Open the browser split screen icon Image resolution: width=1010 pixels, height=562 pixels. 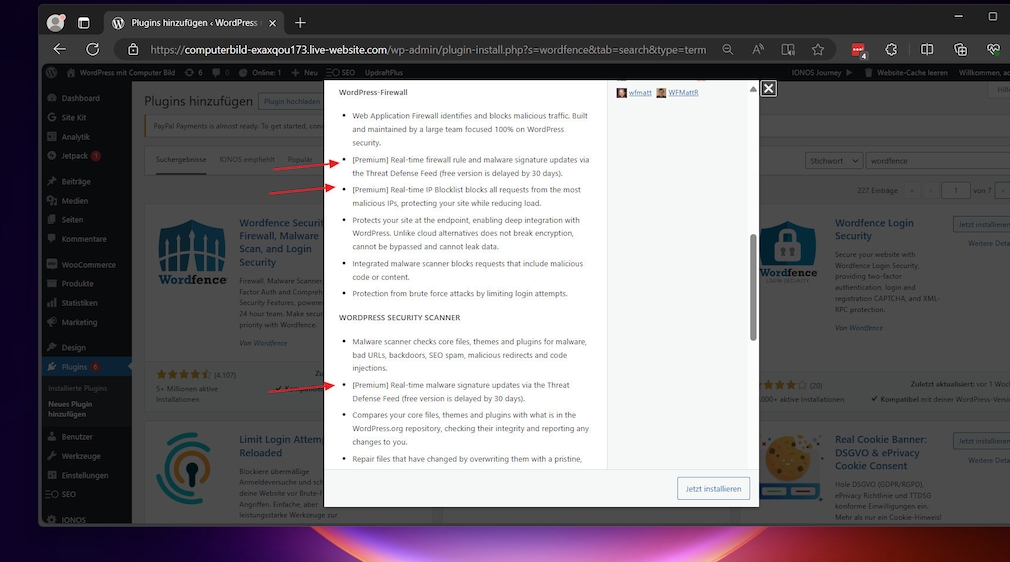coord(928,49)
